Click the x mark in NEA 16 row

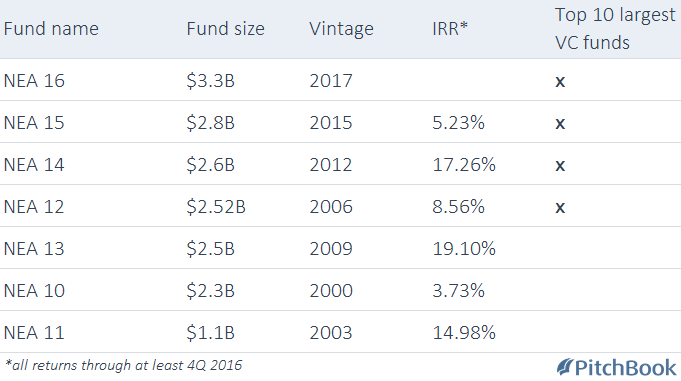[x=560, y=82]
